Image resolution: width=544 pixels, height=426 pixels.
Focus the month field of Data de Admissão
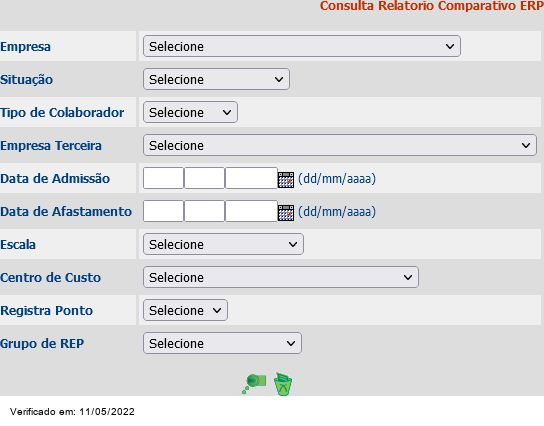(x=204, y=178)
